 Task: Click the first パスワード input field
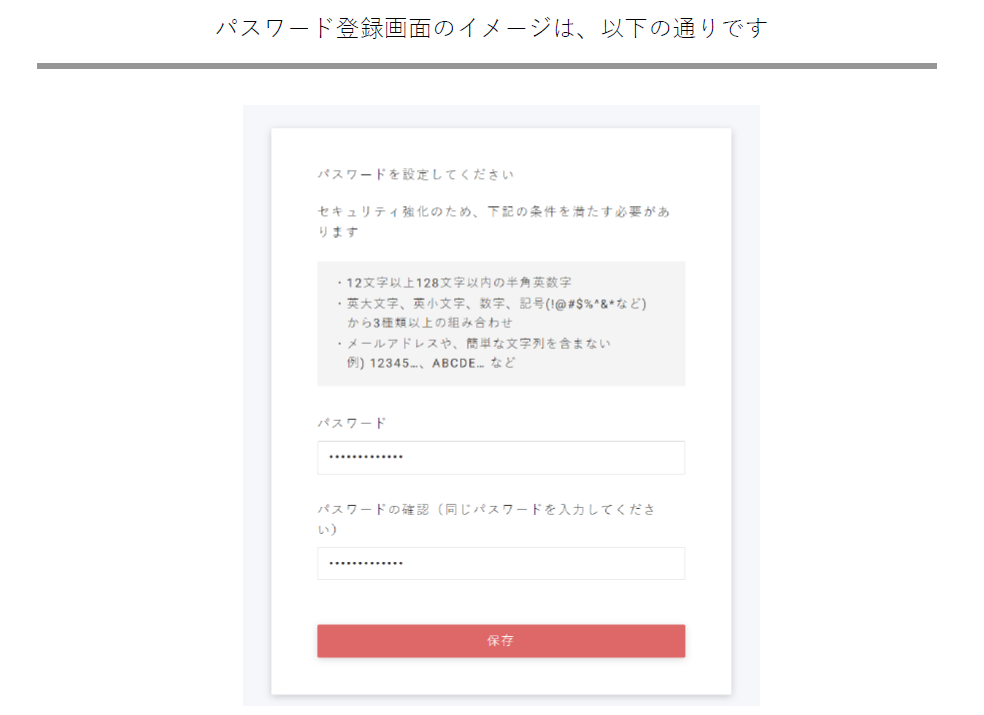[x=500, y=458]
